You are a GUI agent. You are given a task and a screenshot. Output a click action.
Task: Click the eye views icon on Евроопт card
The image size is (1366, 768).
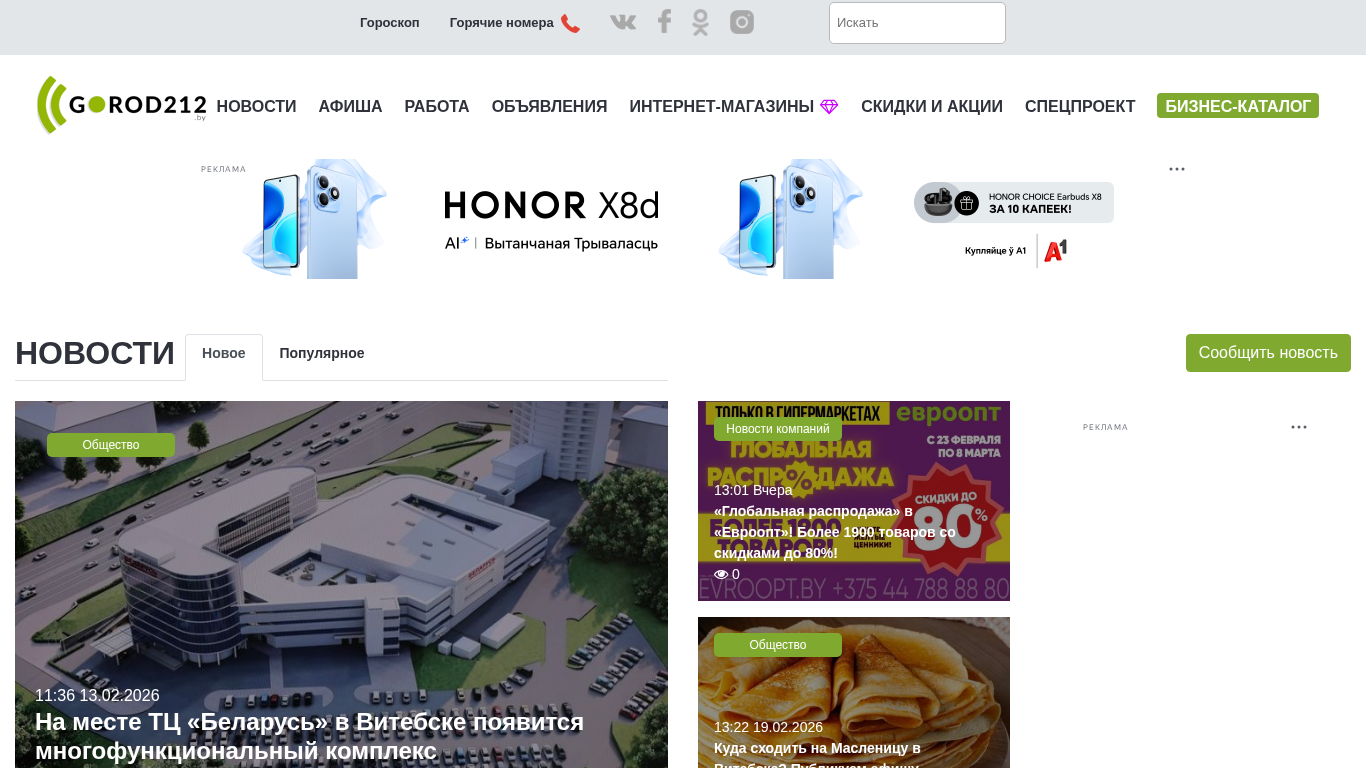721,574
